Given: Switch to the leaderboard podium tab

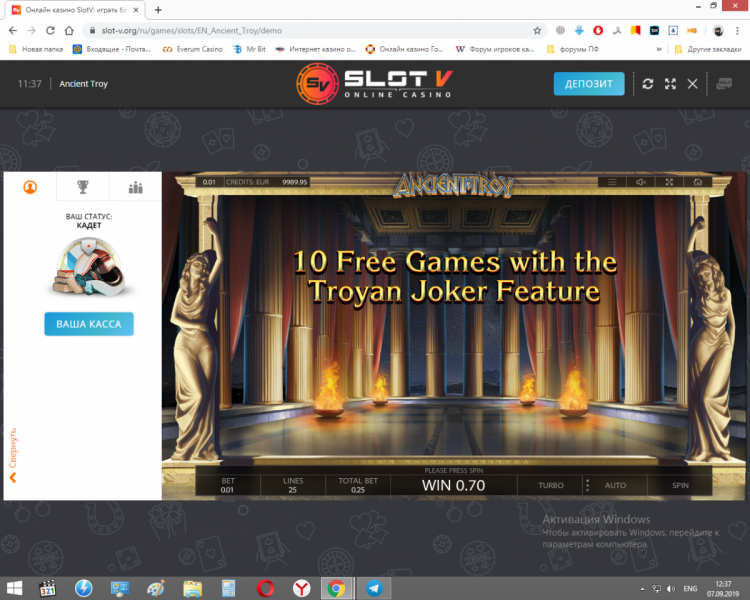Looking at the screenshot, I should click(x=135, y=187).
